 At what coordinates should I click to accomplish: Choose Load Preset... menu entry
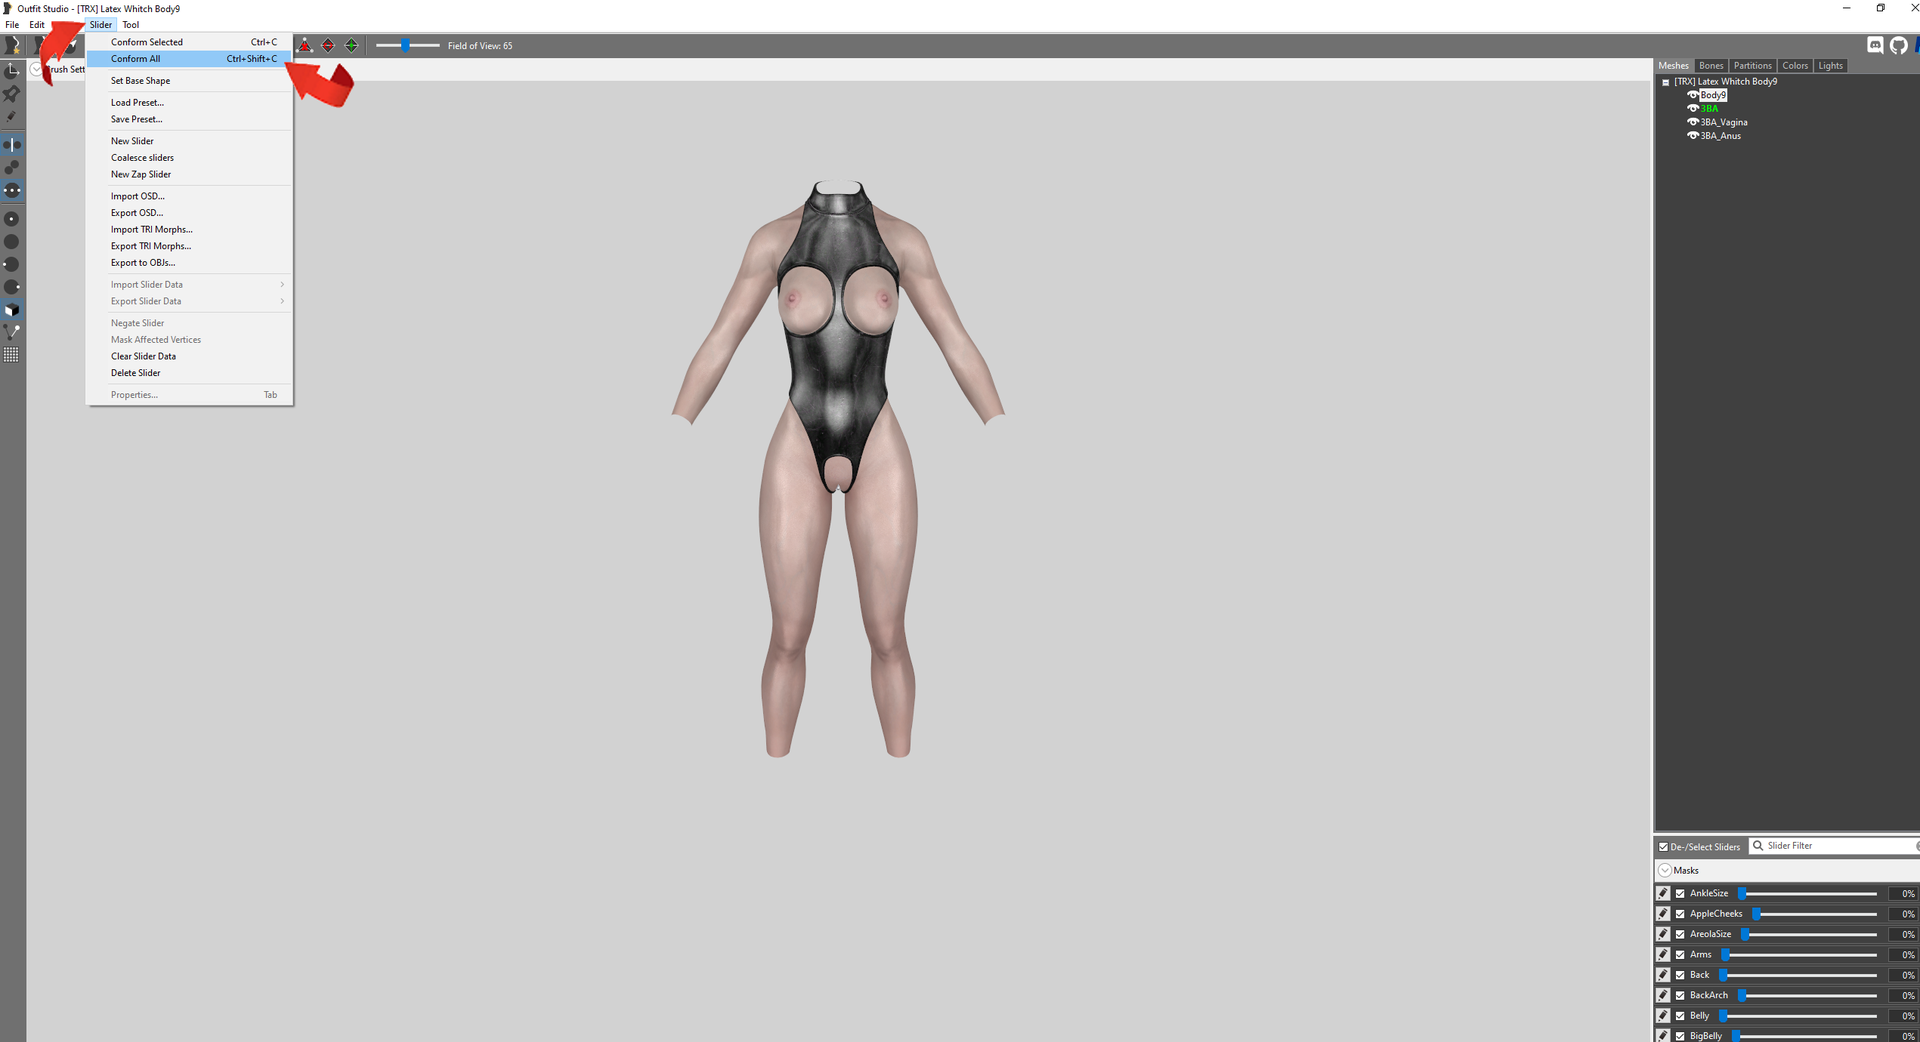tap(189, 103)
